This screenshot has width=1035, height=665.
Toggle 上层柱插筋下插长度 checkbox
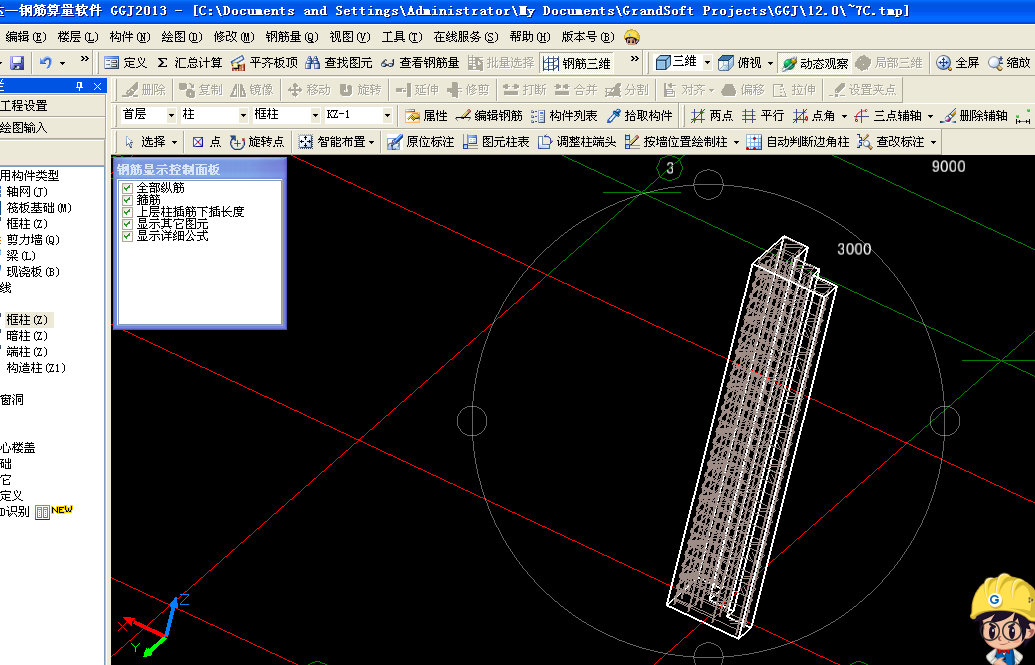tap(128, 212)
